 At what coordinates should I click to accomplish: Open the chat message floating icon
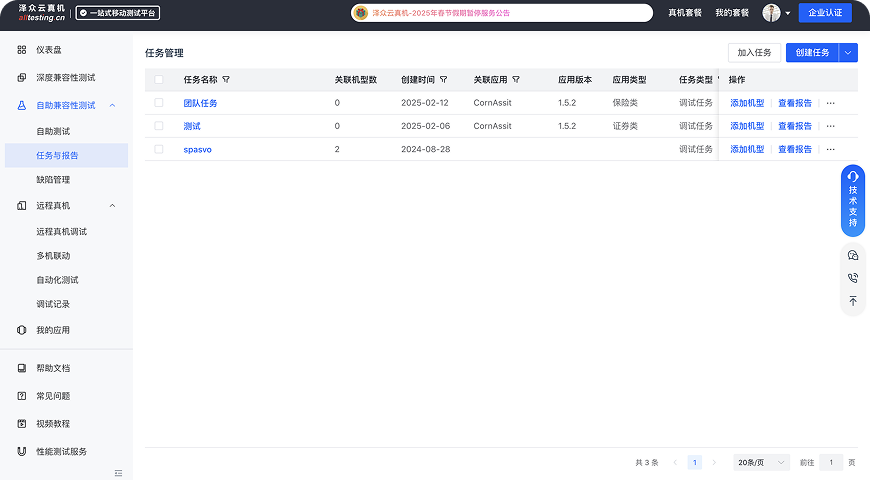click(x=853, y=255)
